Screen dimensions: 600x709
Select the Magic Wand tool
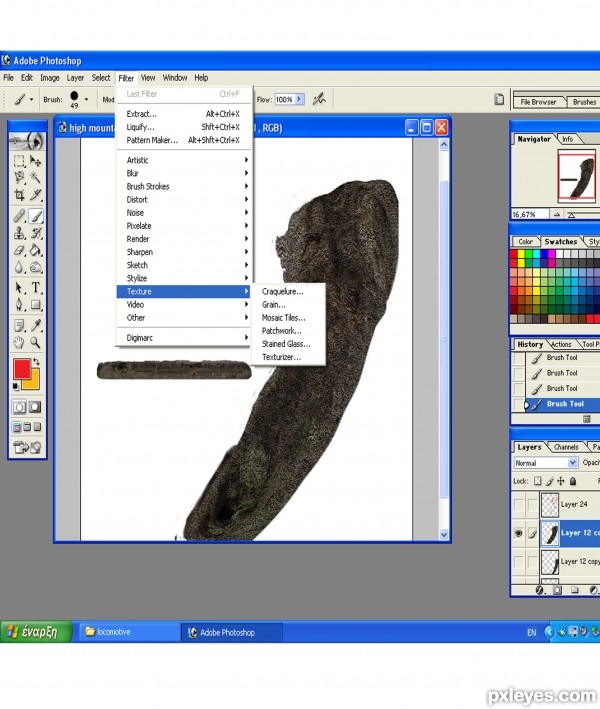(35, 177)
